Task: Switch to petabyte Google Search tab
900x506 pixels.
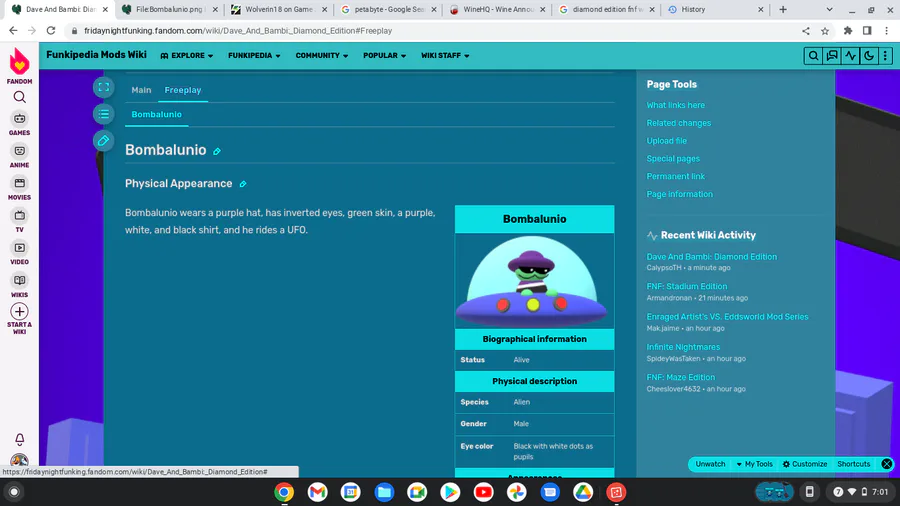Action: pyautogui.click(x=387, y=10)
